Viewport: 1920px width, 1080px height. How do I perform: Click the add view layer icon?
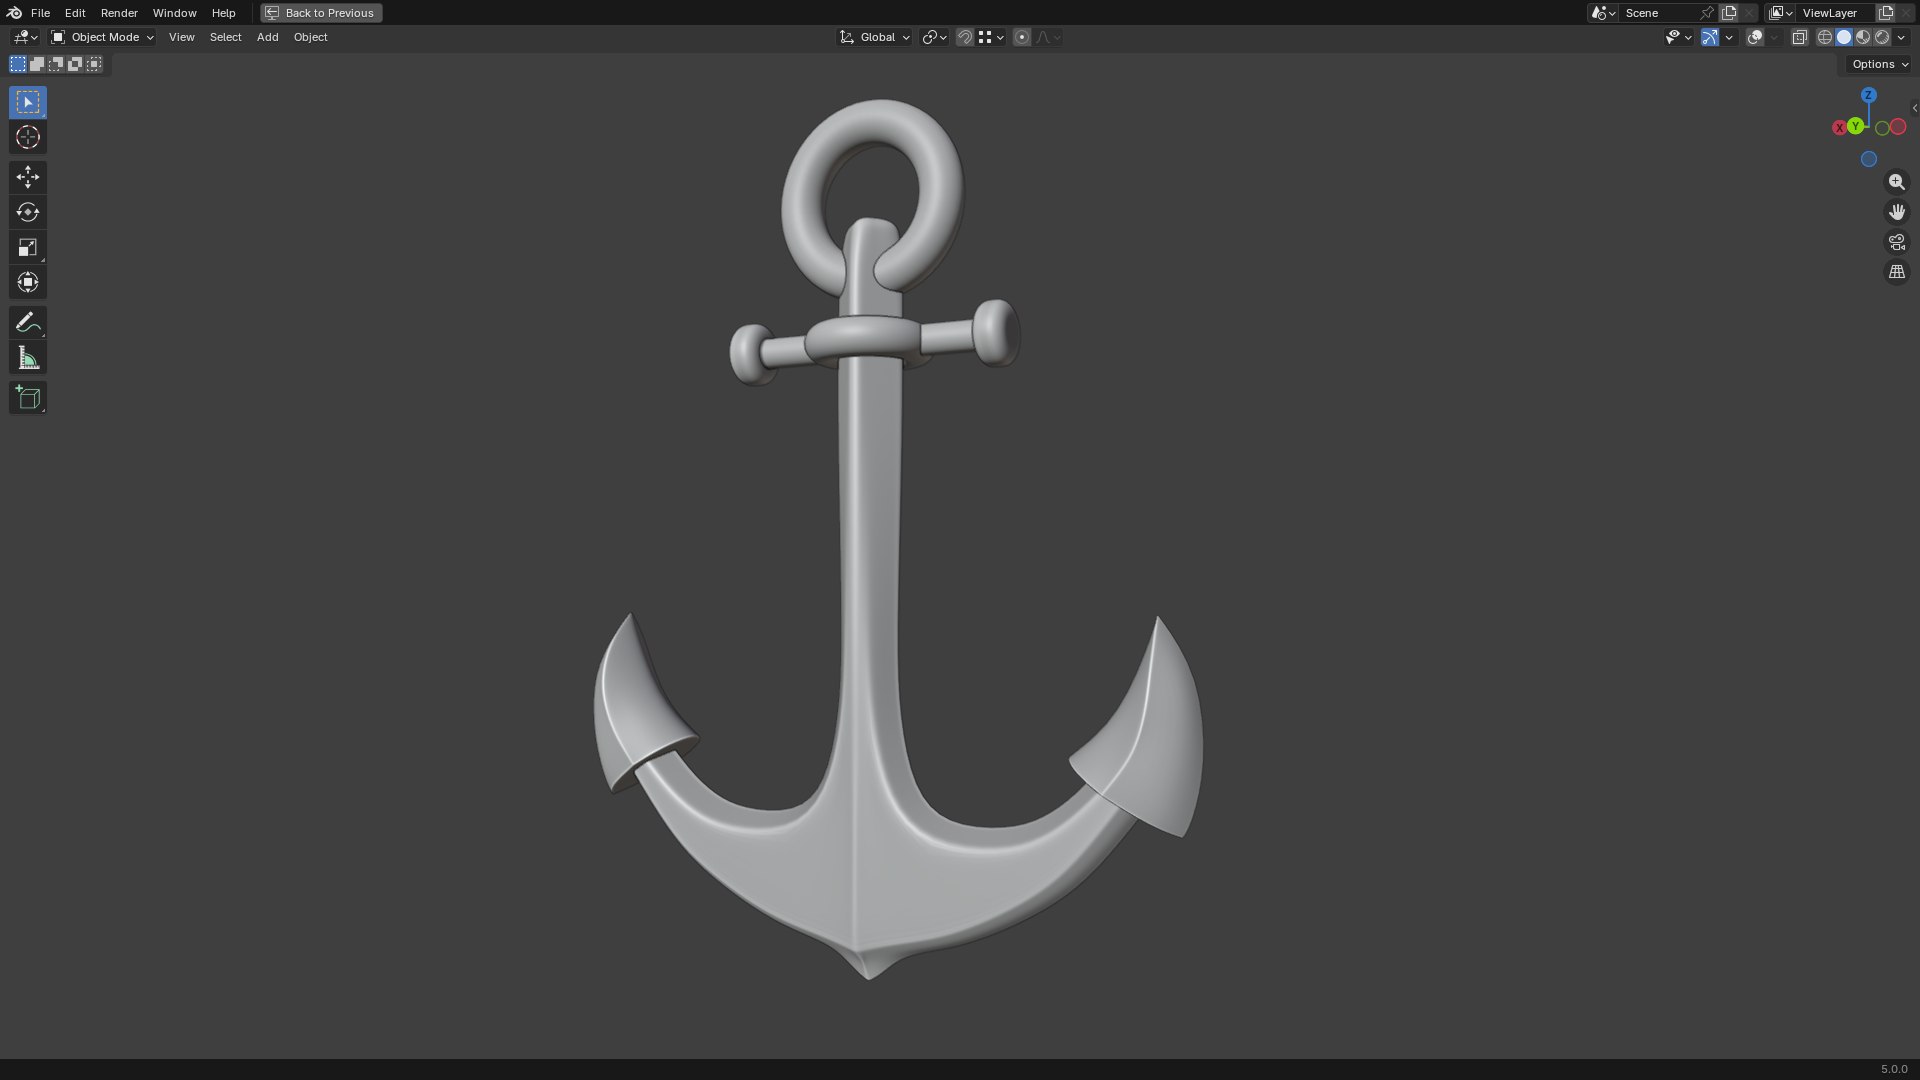click(1886, 13)
